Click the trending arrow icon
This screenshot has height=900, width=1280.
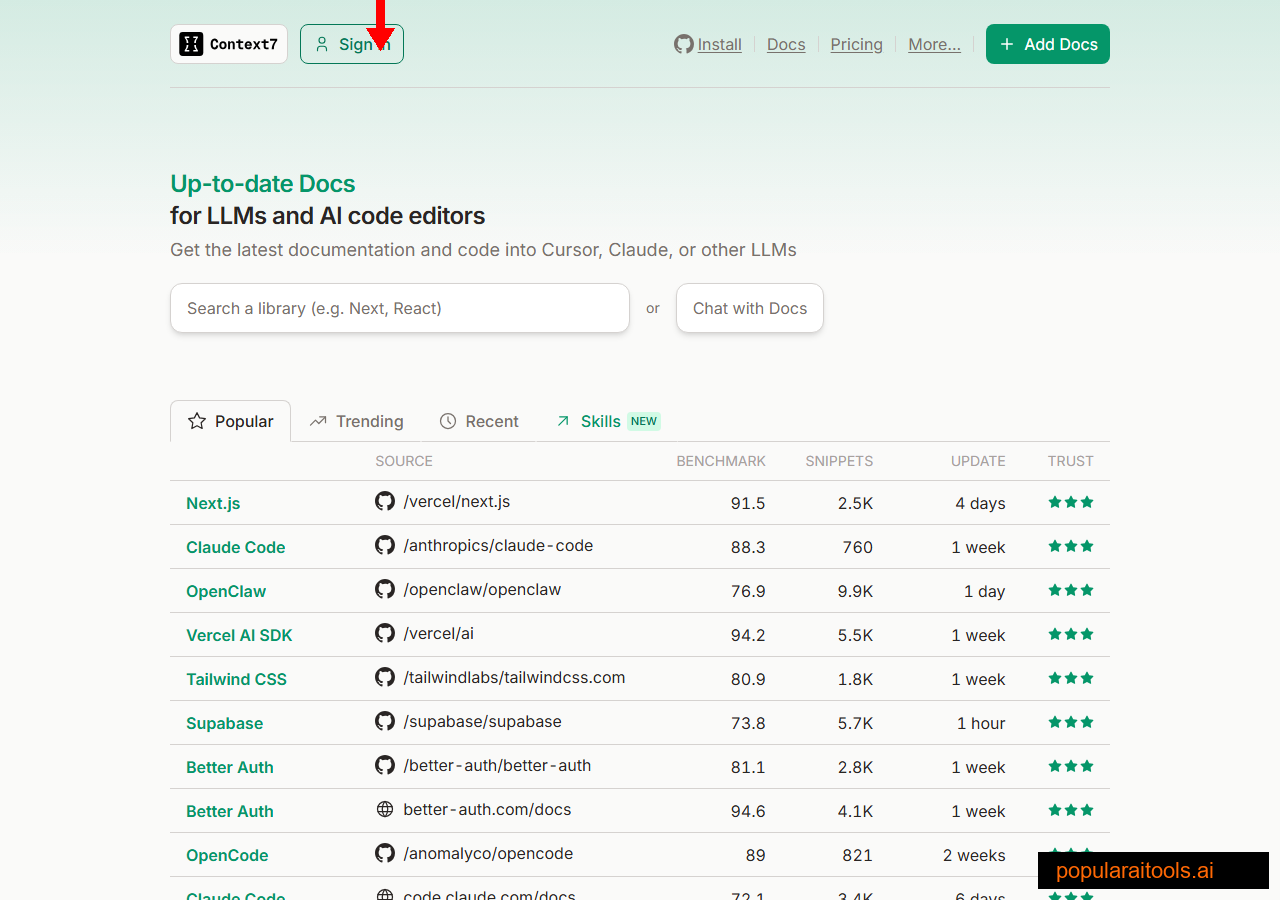pyautogui.click(x=318, y=421)
